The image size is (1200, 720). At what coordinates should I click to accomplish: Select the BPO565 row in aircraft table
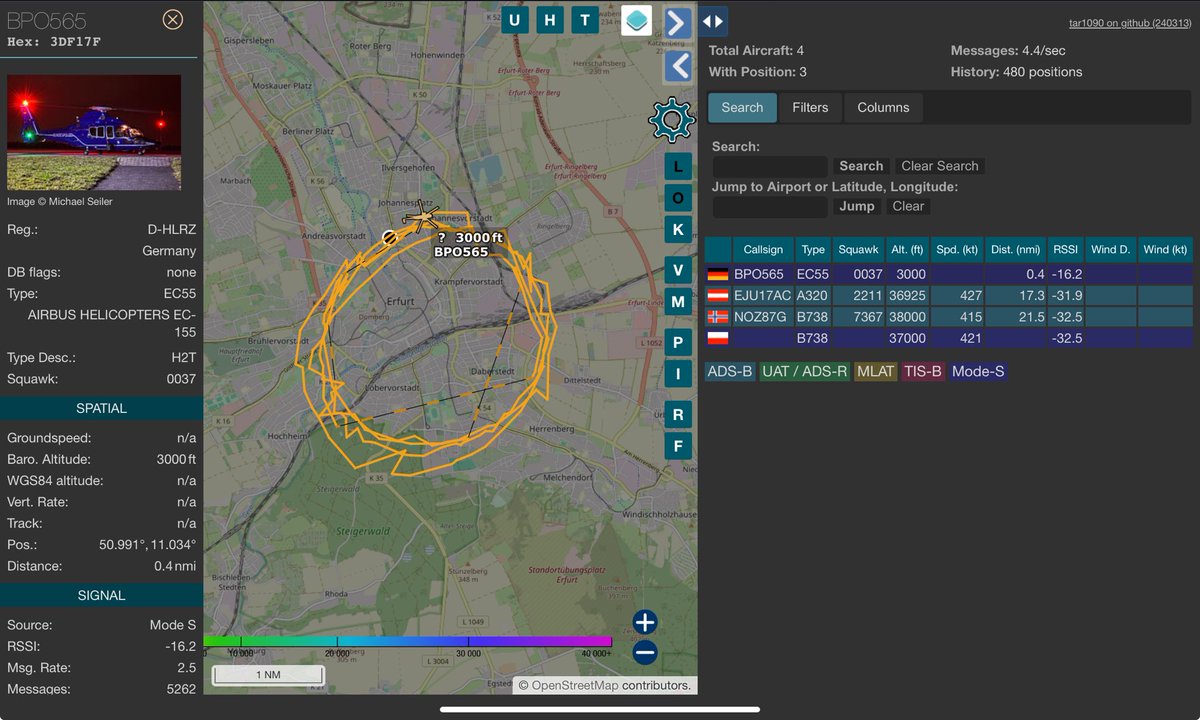point(949,274)
